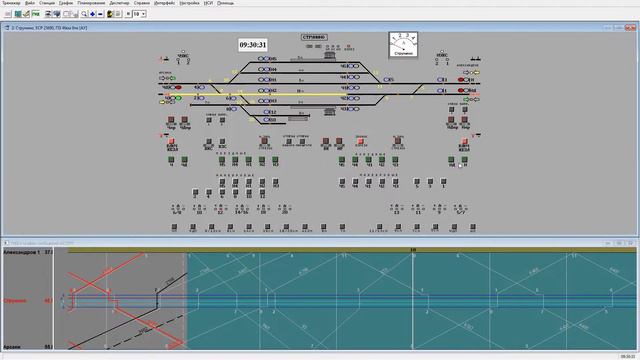
Task: Click the magnifier zoom toolbar icon
Action: tap(84, 14)
